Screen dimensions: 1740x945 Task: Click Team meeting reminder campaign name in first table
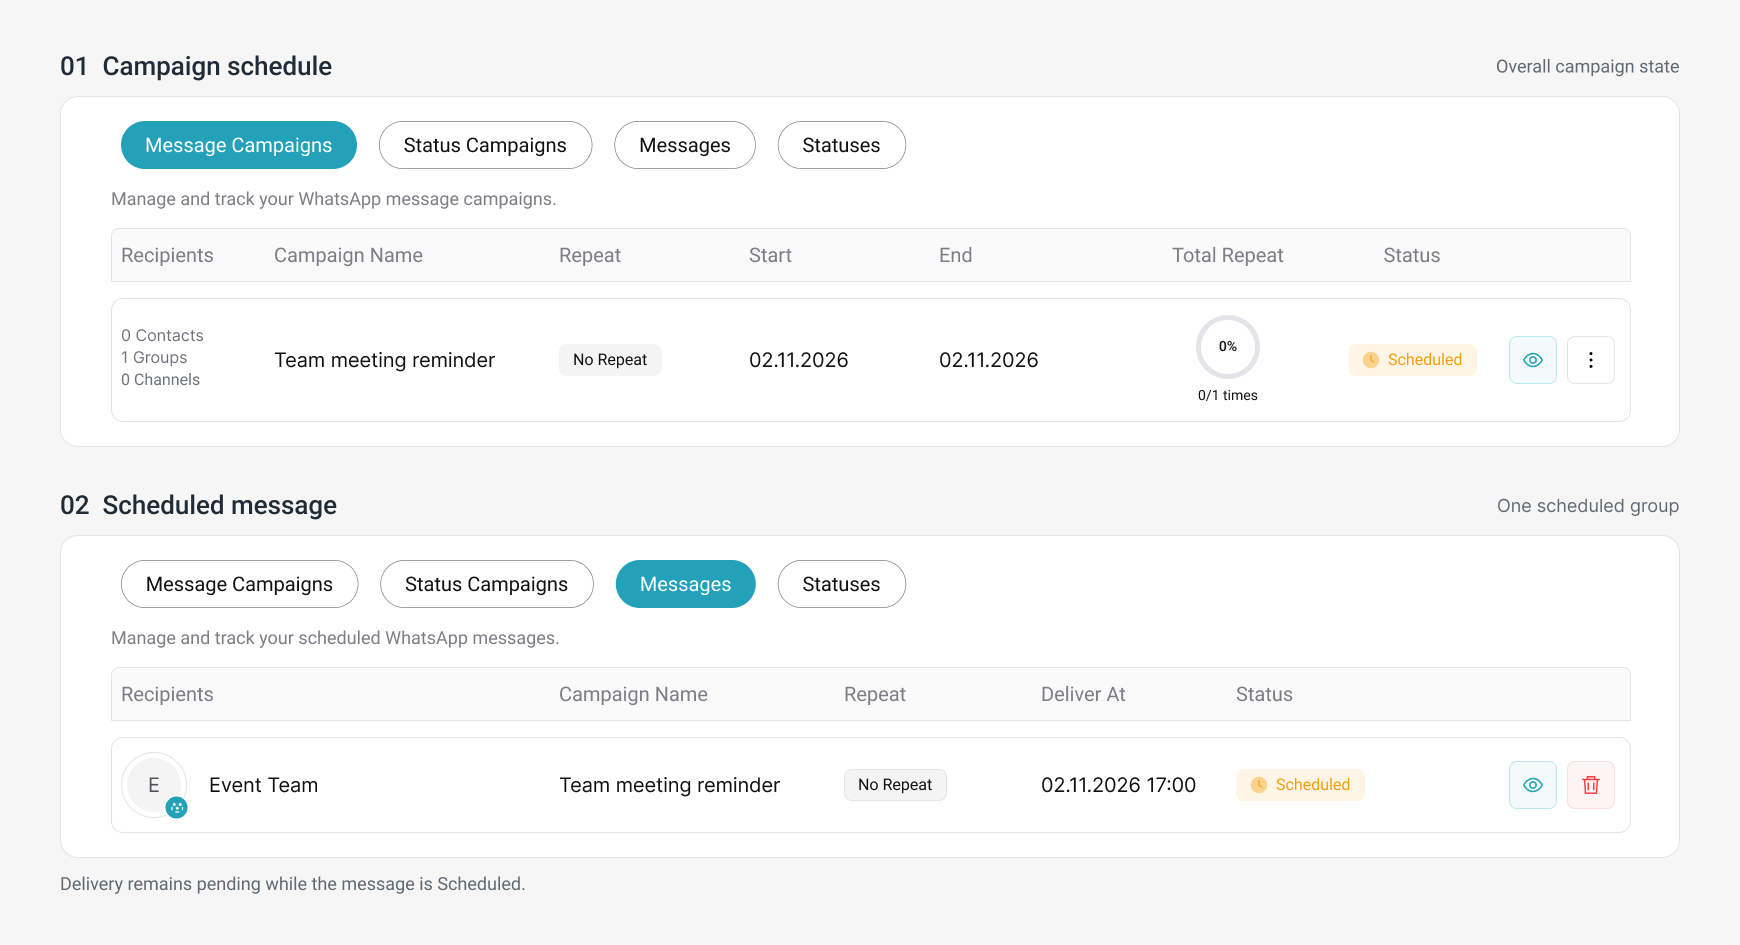tap(385, 360)
